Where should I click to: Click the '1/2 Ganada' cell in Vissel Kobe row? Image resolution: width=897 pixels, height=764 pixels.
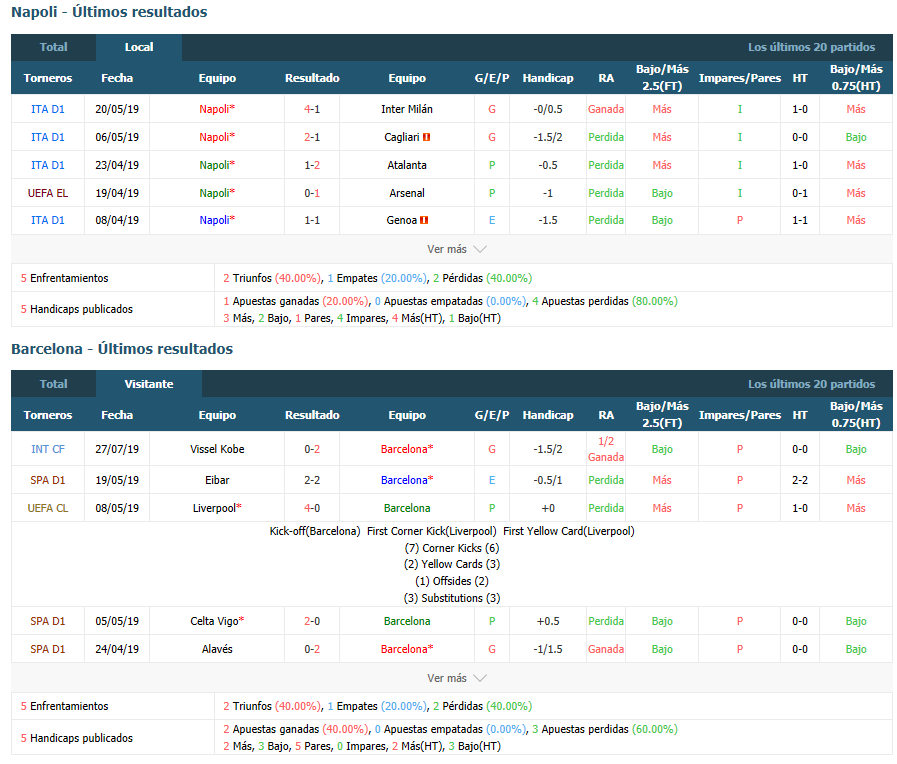tap(606, 449)
